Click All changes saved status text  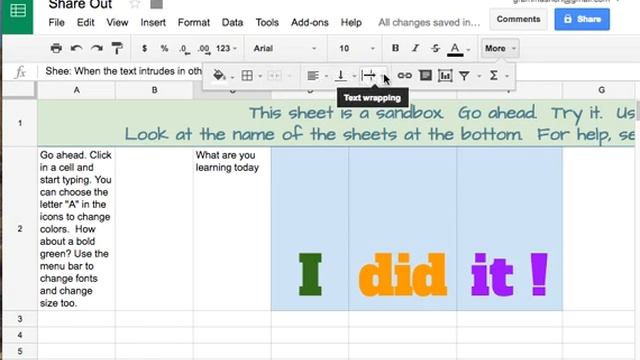[429, 22]
